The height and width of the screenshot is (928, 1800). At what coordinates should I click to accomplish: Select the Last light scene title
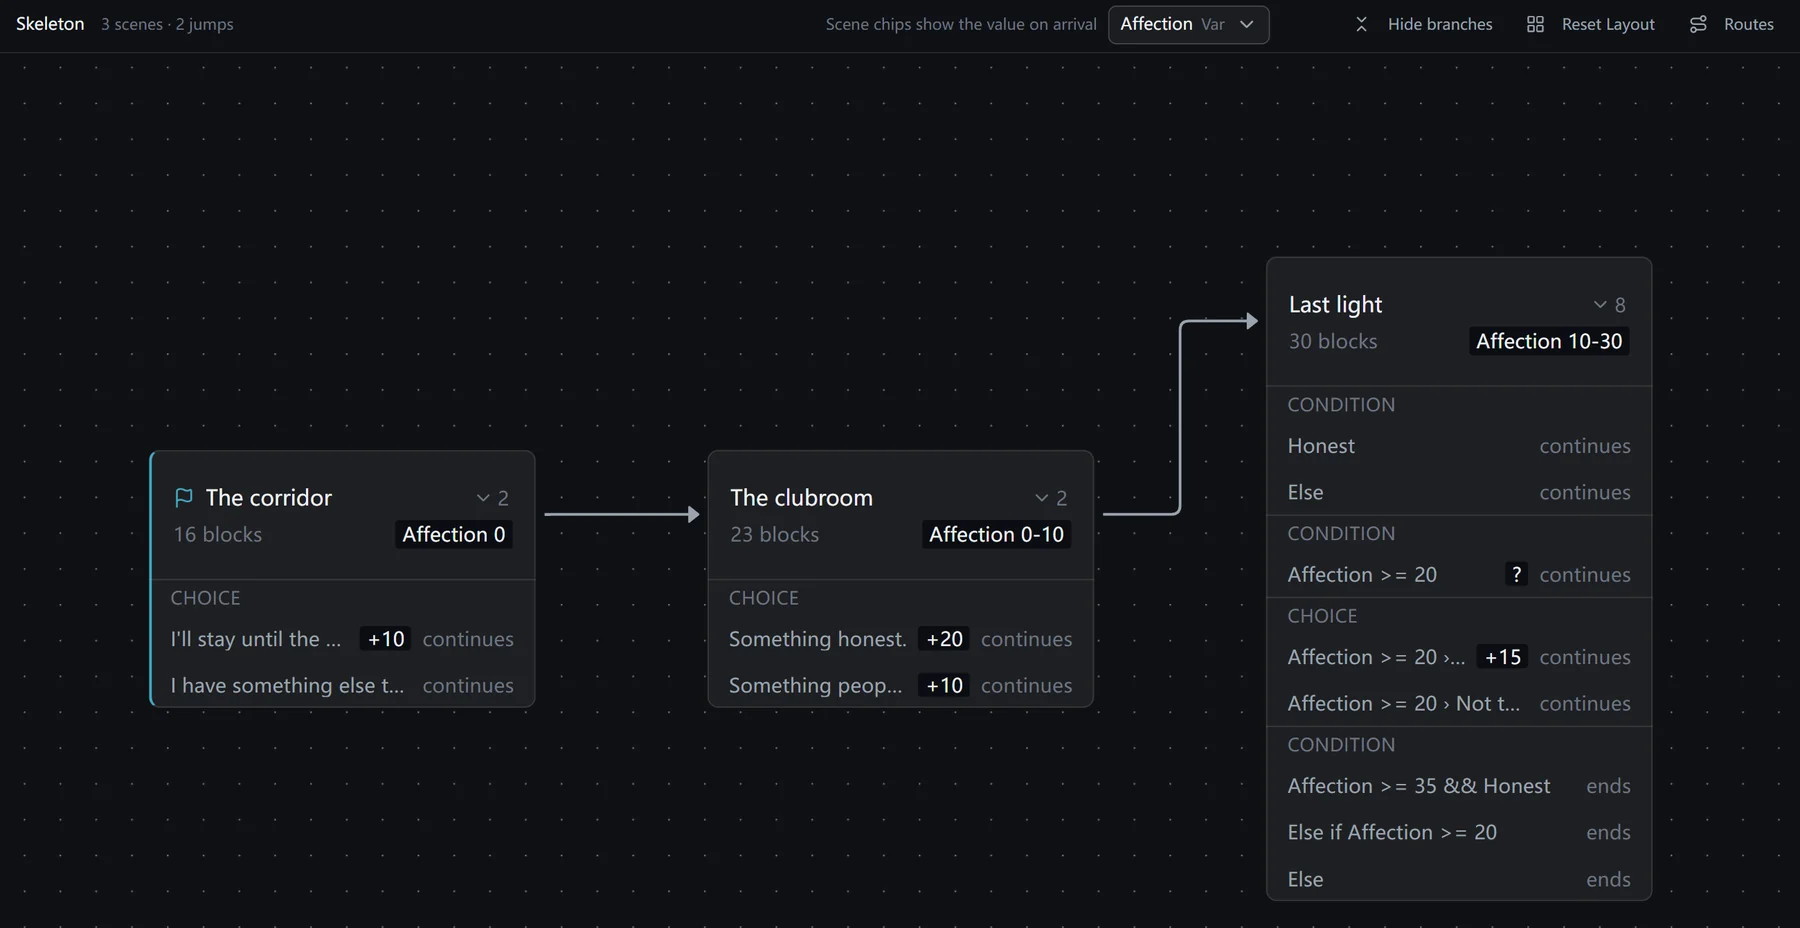tap(1335, 304)
